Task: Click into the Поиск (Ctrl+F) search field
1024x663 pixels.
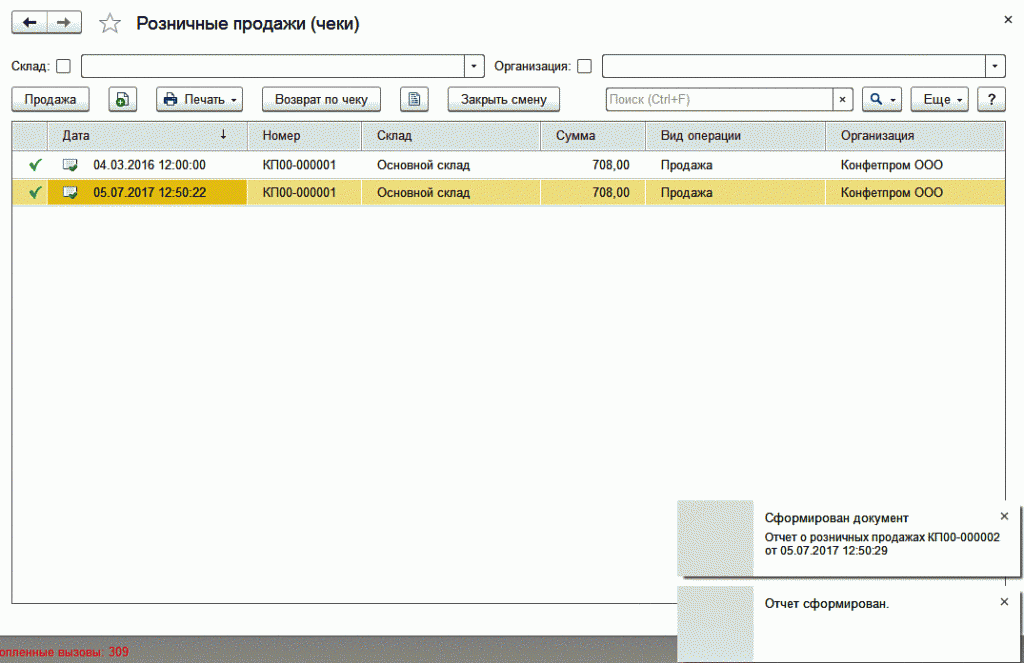Action: (718, 99)
